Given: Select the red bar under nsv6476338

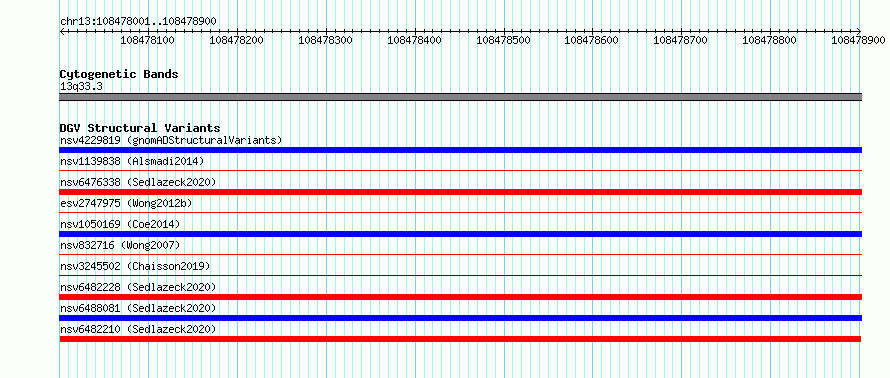Looking at the screenshot, I should pos(460,192).
